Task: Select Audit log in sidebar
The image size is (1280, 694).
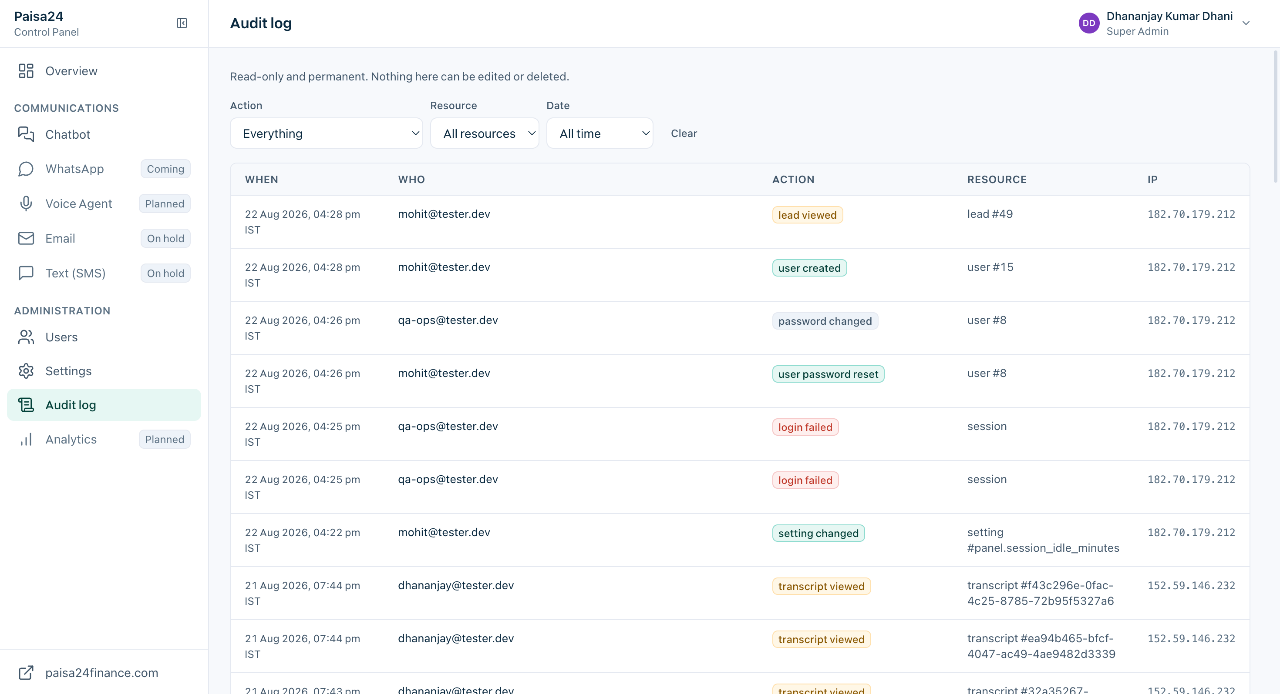Action: click(104, 405)
